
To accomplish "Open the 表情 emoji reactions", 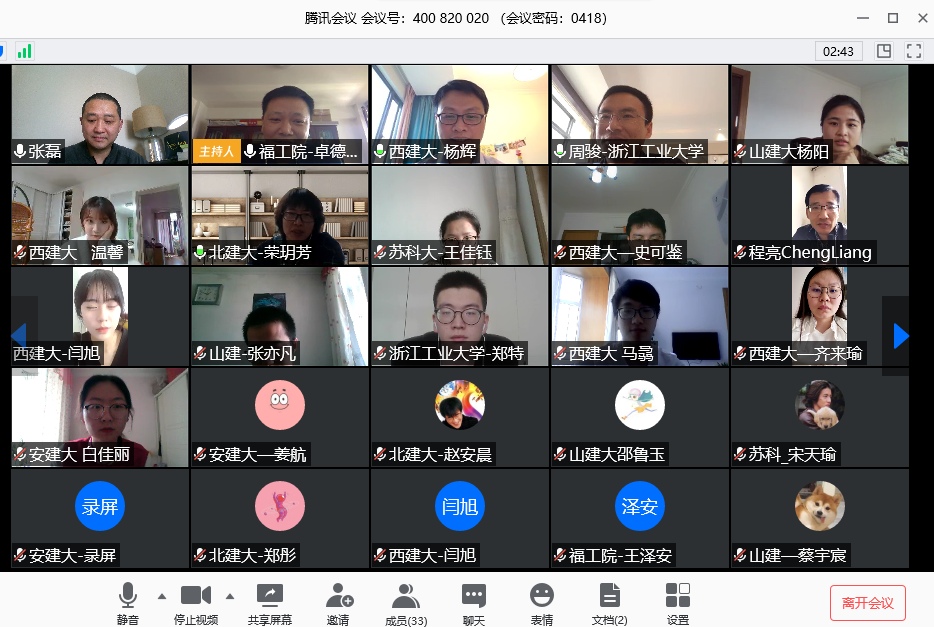I will (542, 603).
